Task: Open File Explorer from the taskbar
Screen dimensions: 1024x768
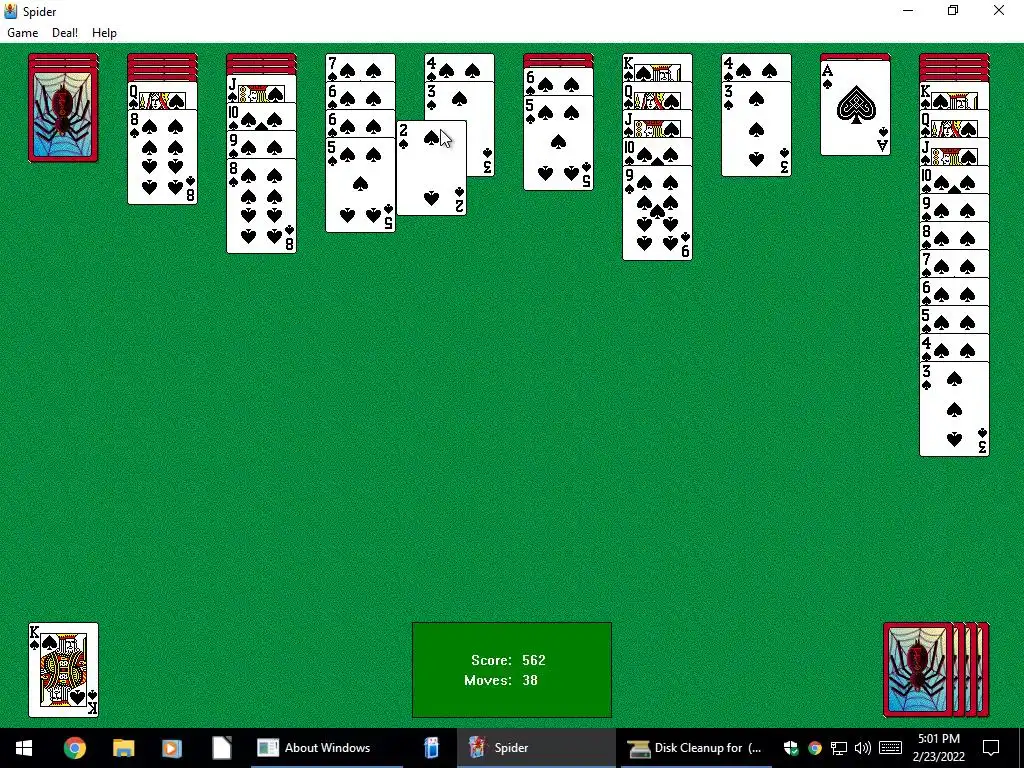Action: pos(123,748)
